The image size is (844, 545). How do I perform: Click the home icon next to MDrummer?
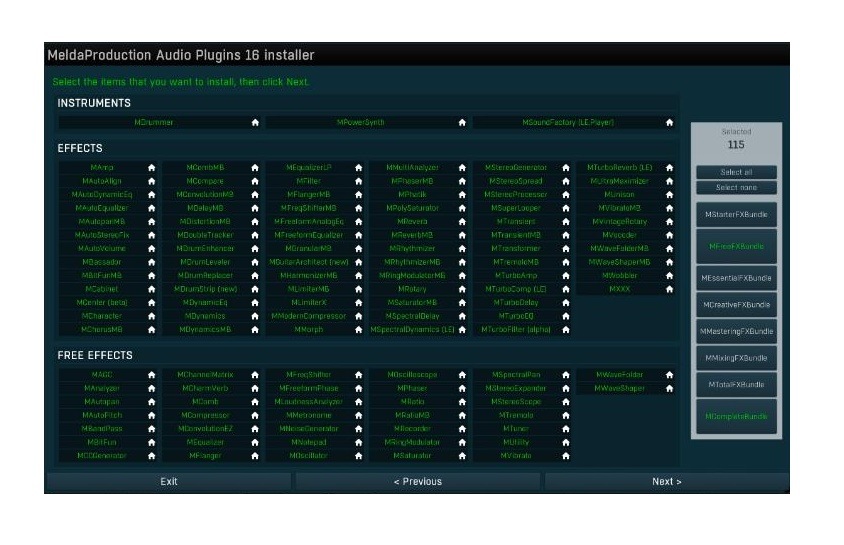coord(255,123)
